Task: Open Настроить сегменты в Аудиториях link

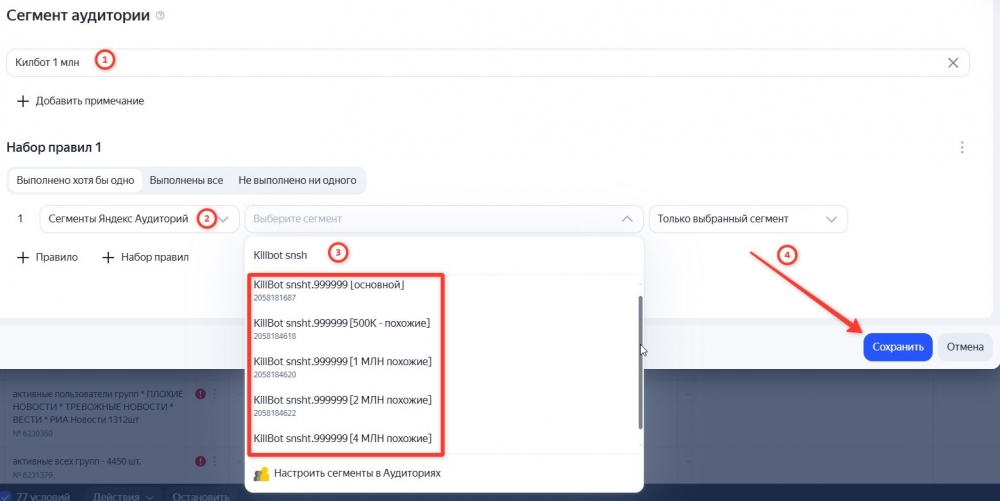Action: (x=357, y=474)
